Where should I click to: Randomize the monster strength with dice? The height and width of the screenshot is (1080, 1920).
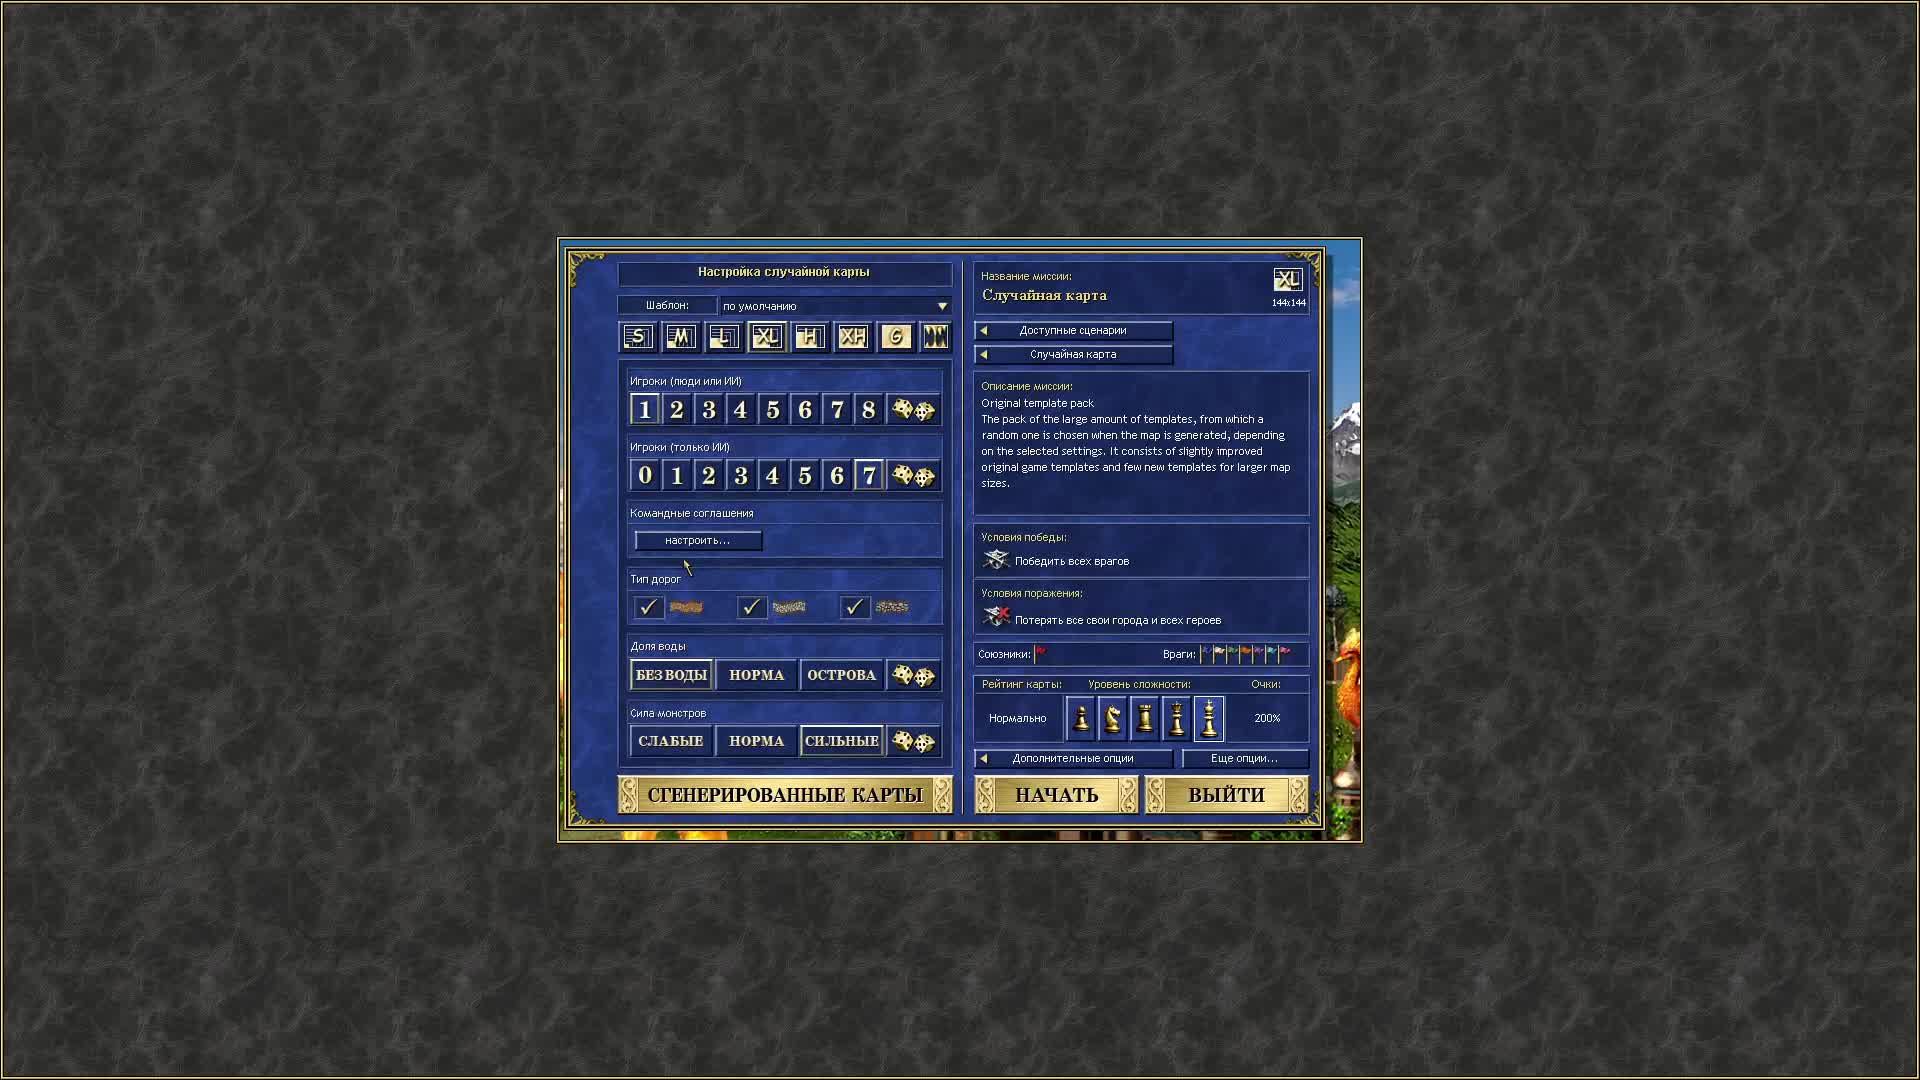coord(913,741)
